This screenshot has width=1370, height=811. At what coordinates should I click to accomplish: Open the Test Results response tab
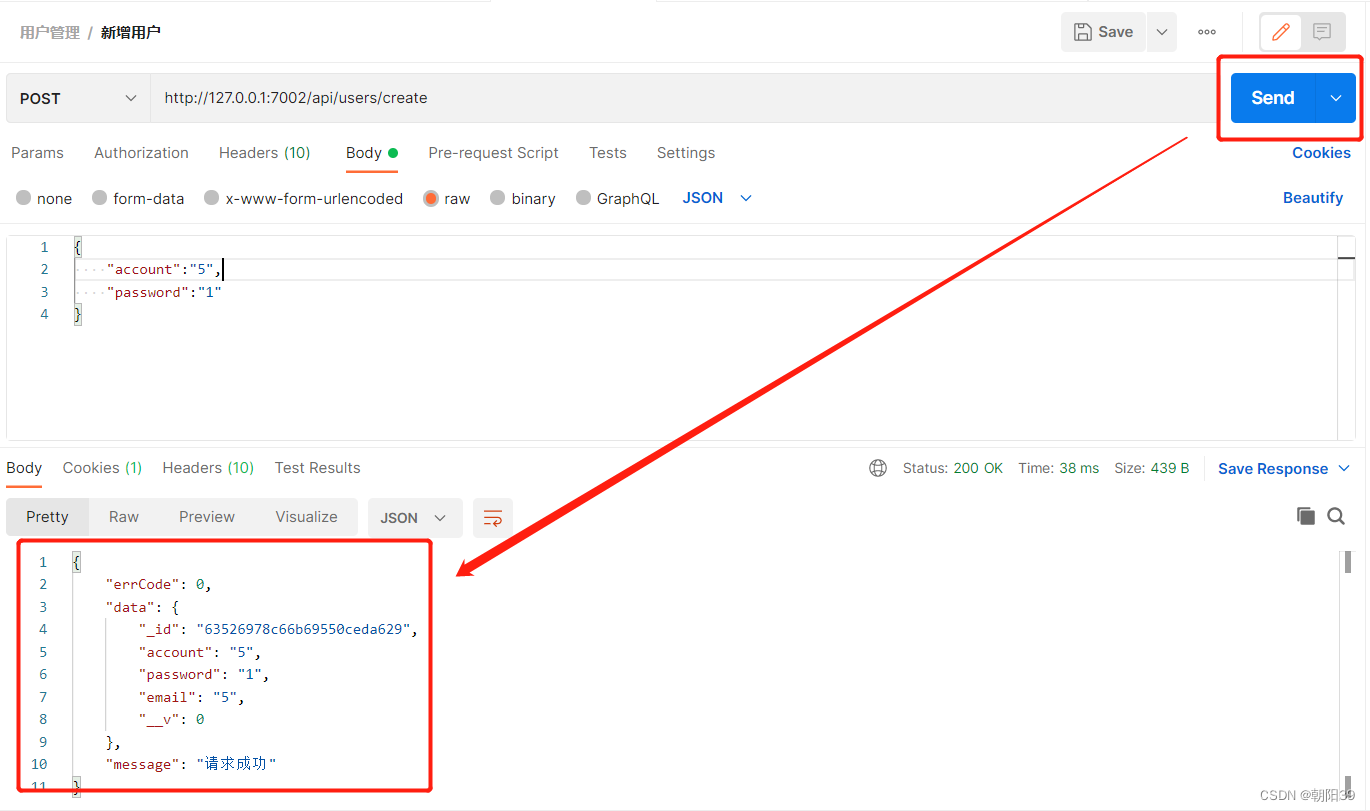[317, 468]
